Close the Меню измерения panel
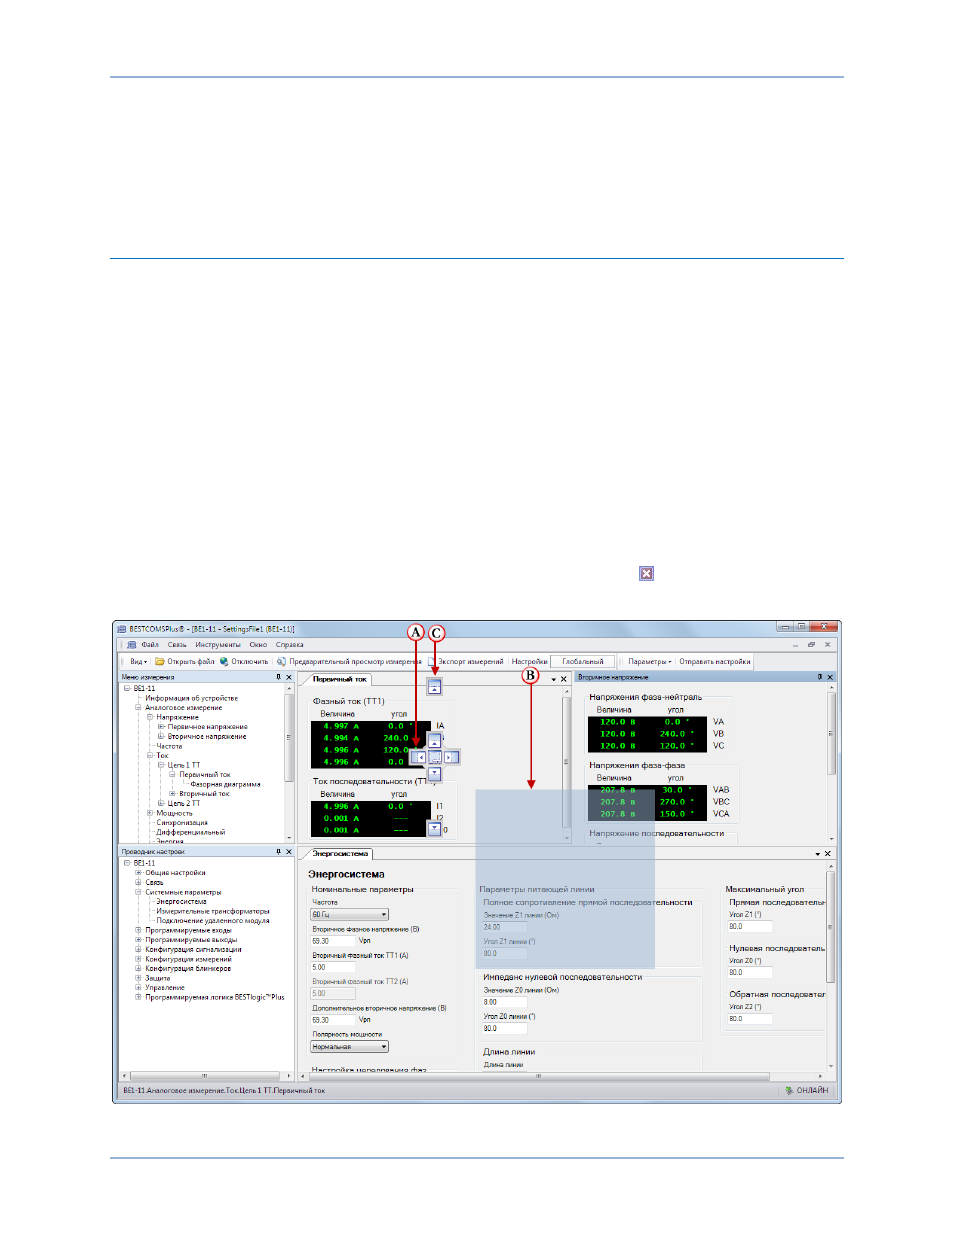The image size is (954, 1235). tap(289, 677)
